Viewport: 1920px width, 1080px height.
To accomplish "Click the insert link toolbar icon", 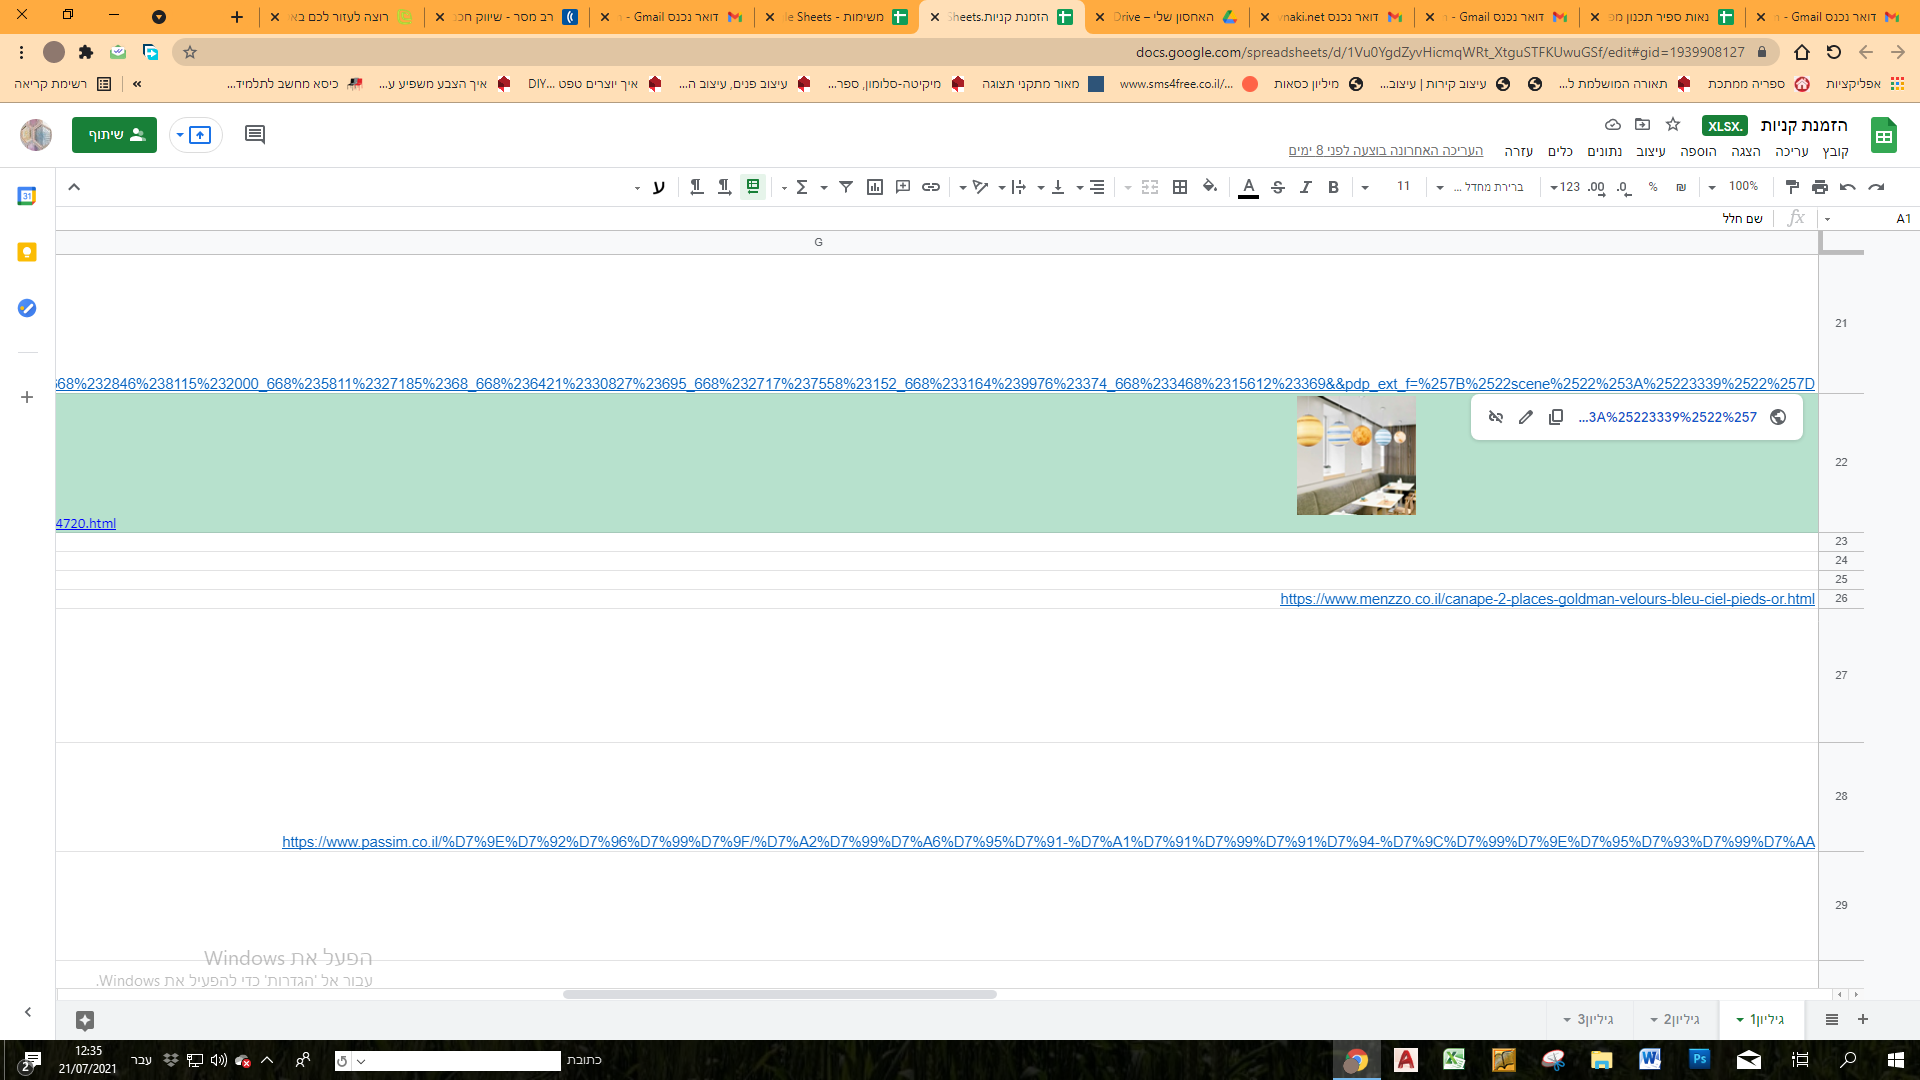I will tap(931, 187).
